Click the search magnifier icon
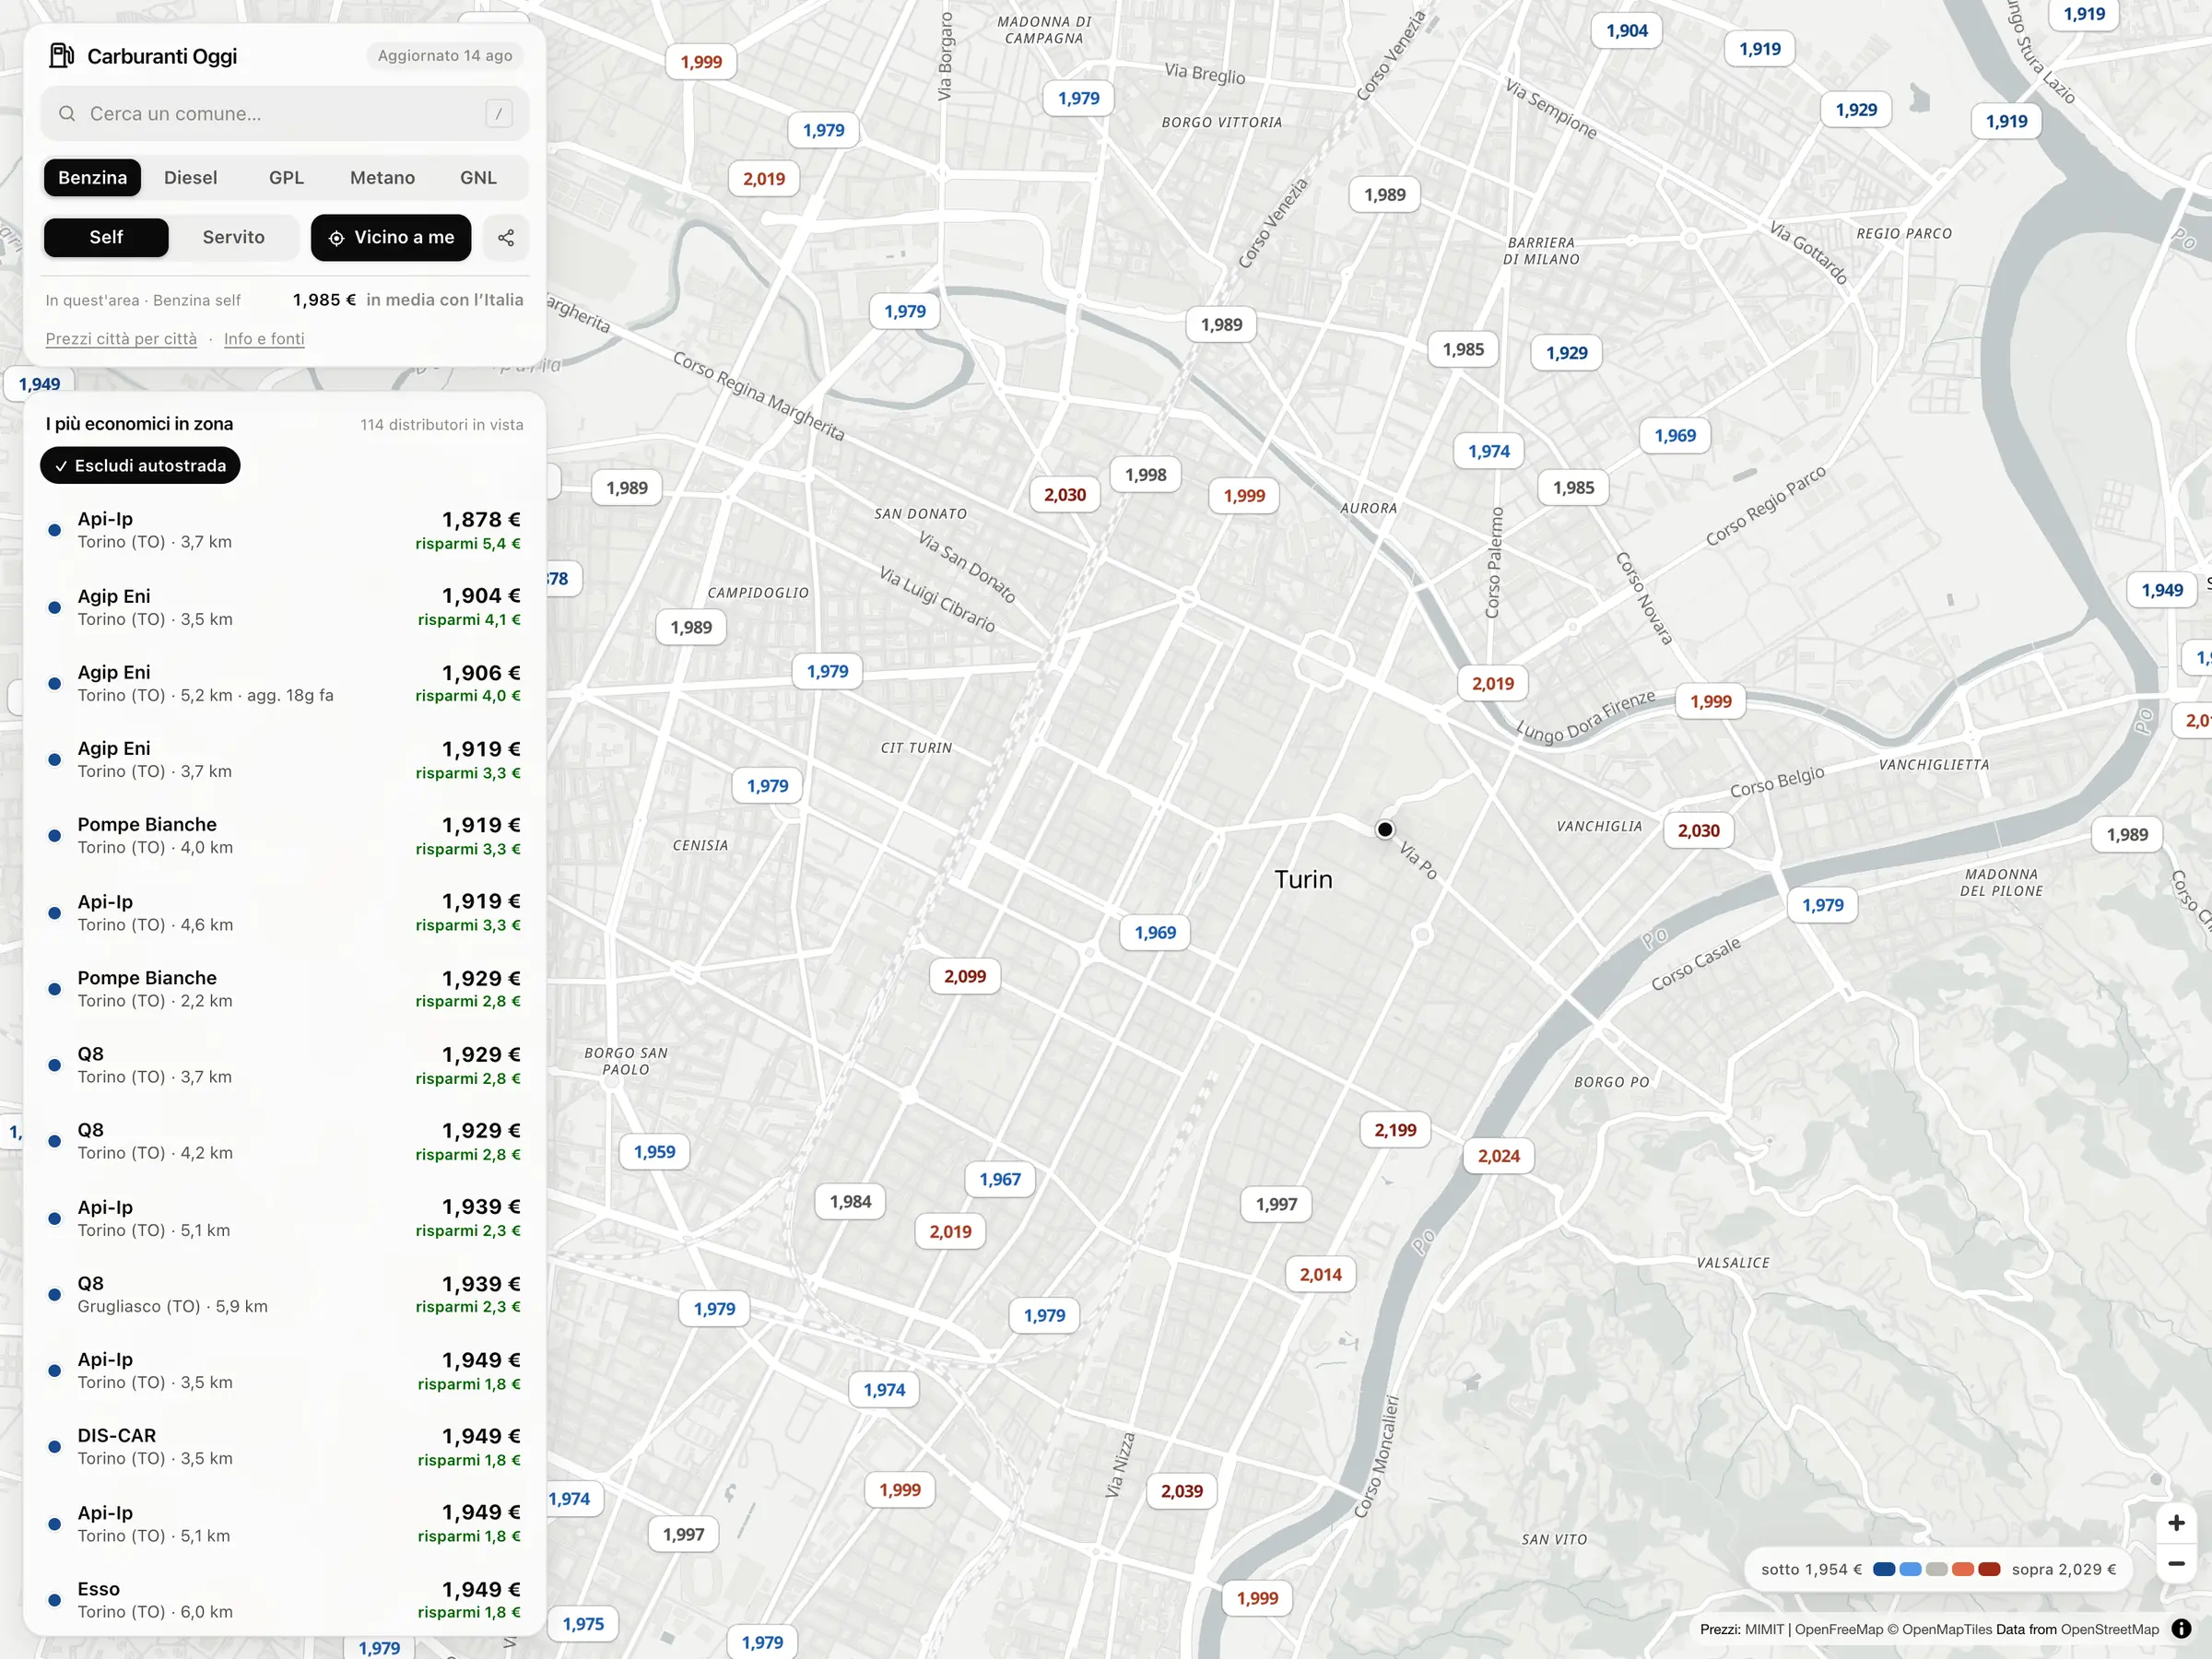Viewport: 2212px width, 1659px height. (x=67, y=114)
